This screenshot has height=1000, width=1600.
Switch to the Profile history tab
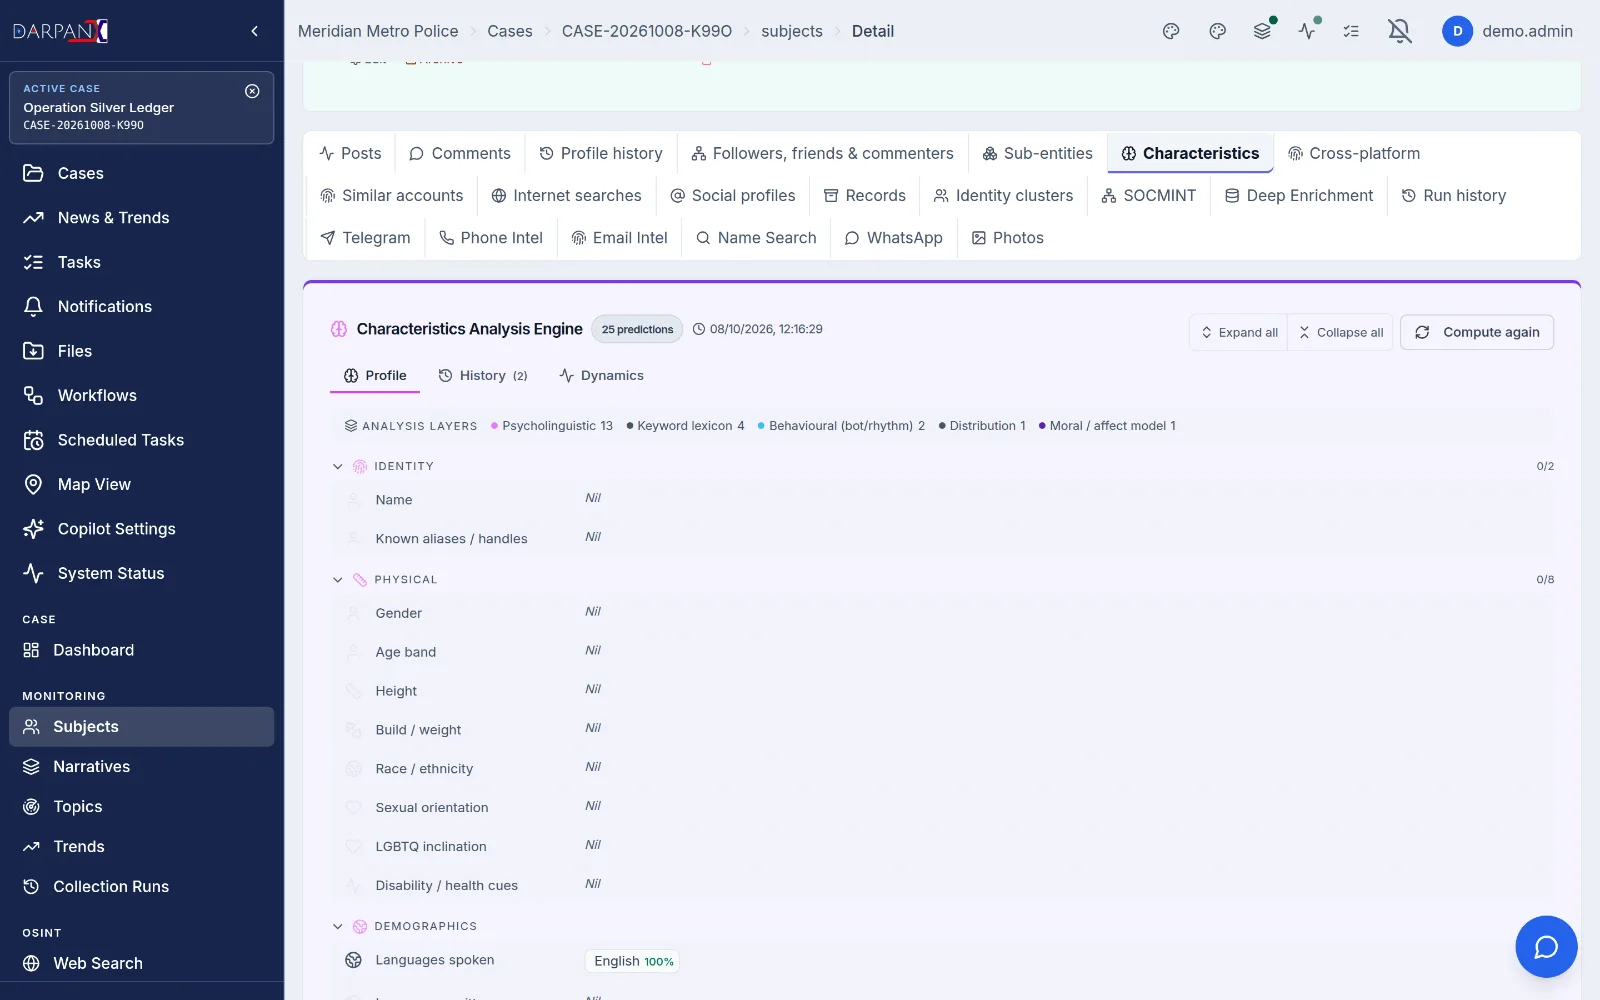click(x=601, y=153)
